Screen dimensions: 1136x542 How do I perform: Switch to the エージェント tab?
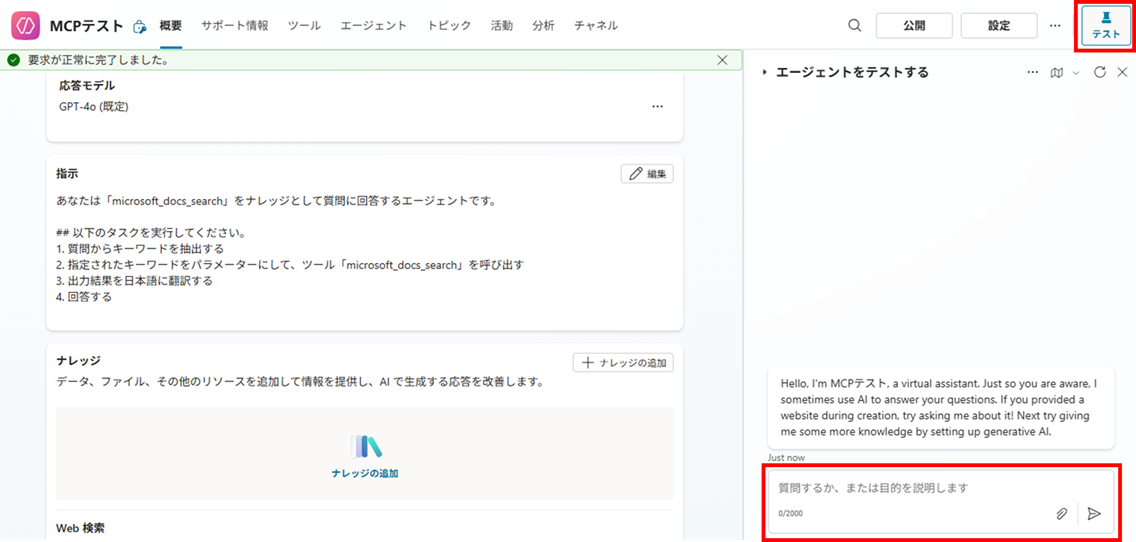click(374, 25)
